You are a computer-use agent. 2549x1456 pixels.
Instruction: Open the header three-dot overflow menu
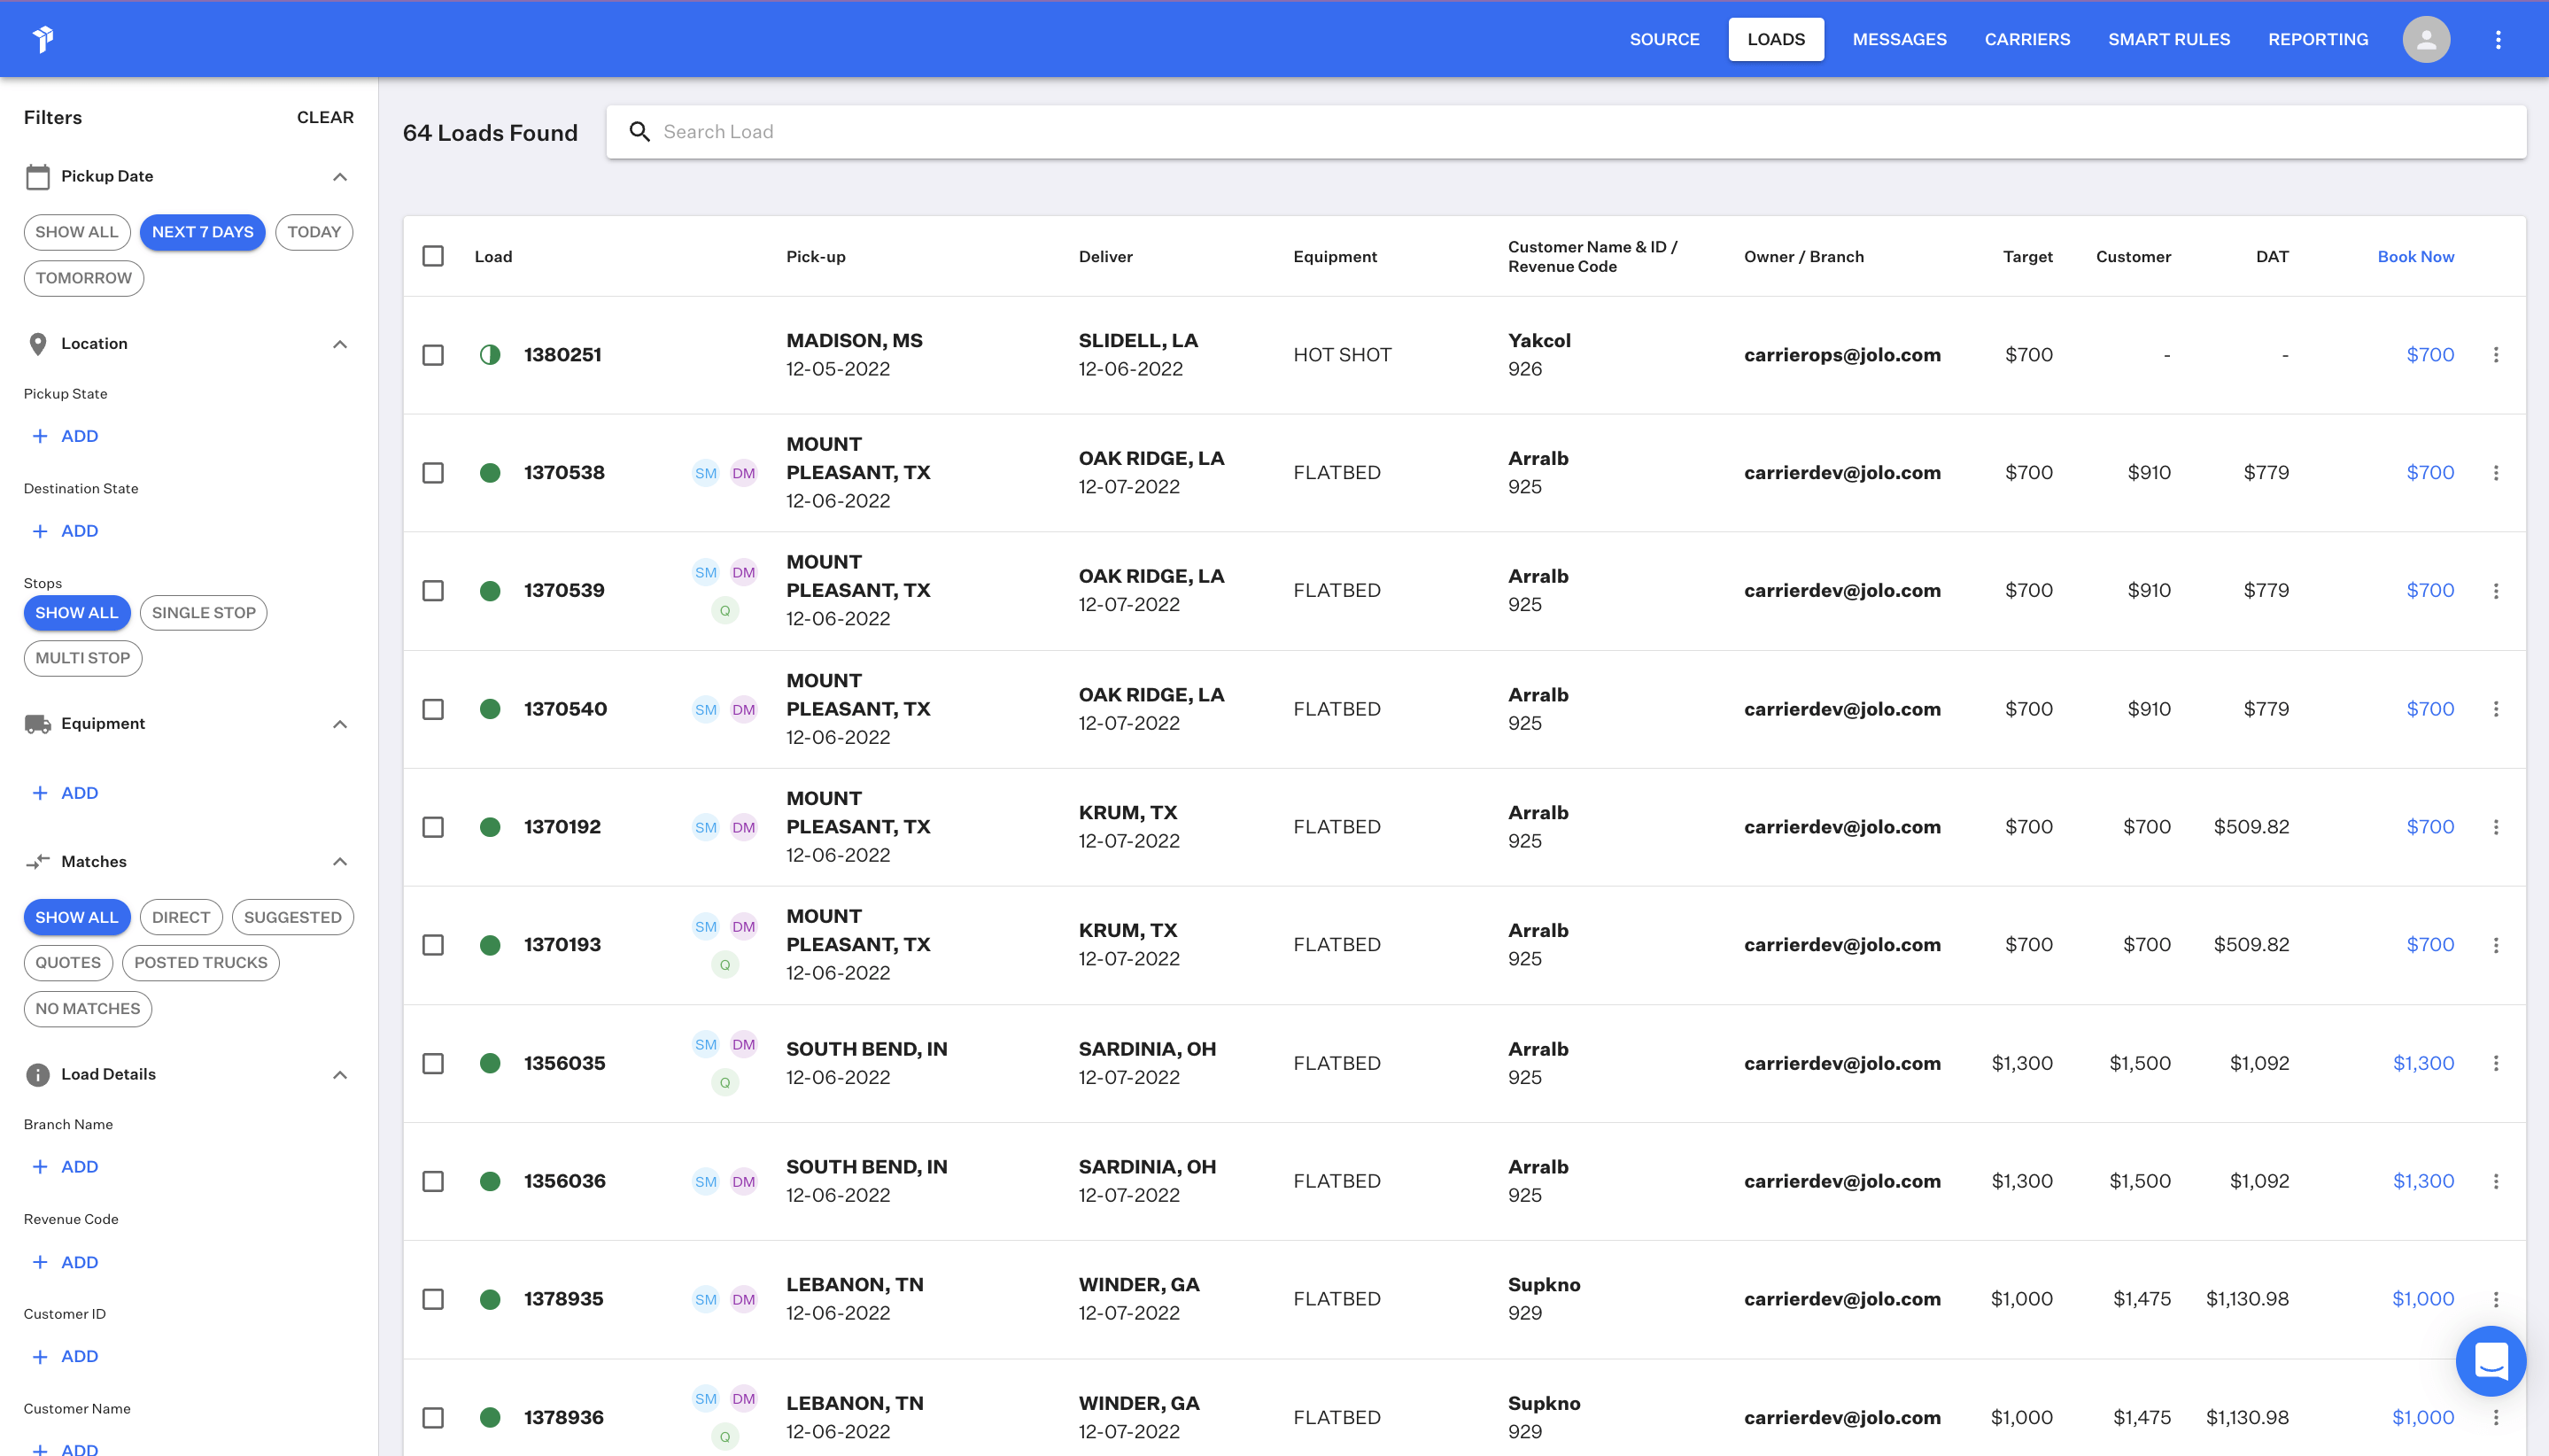tap(2497, 39)
